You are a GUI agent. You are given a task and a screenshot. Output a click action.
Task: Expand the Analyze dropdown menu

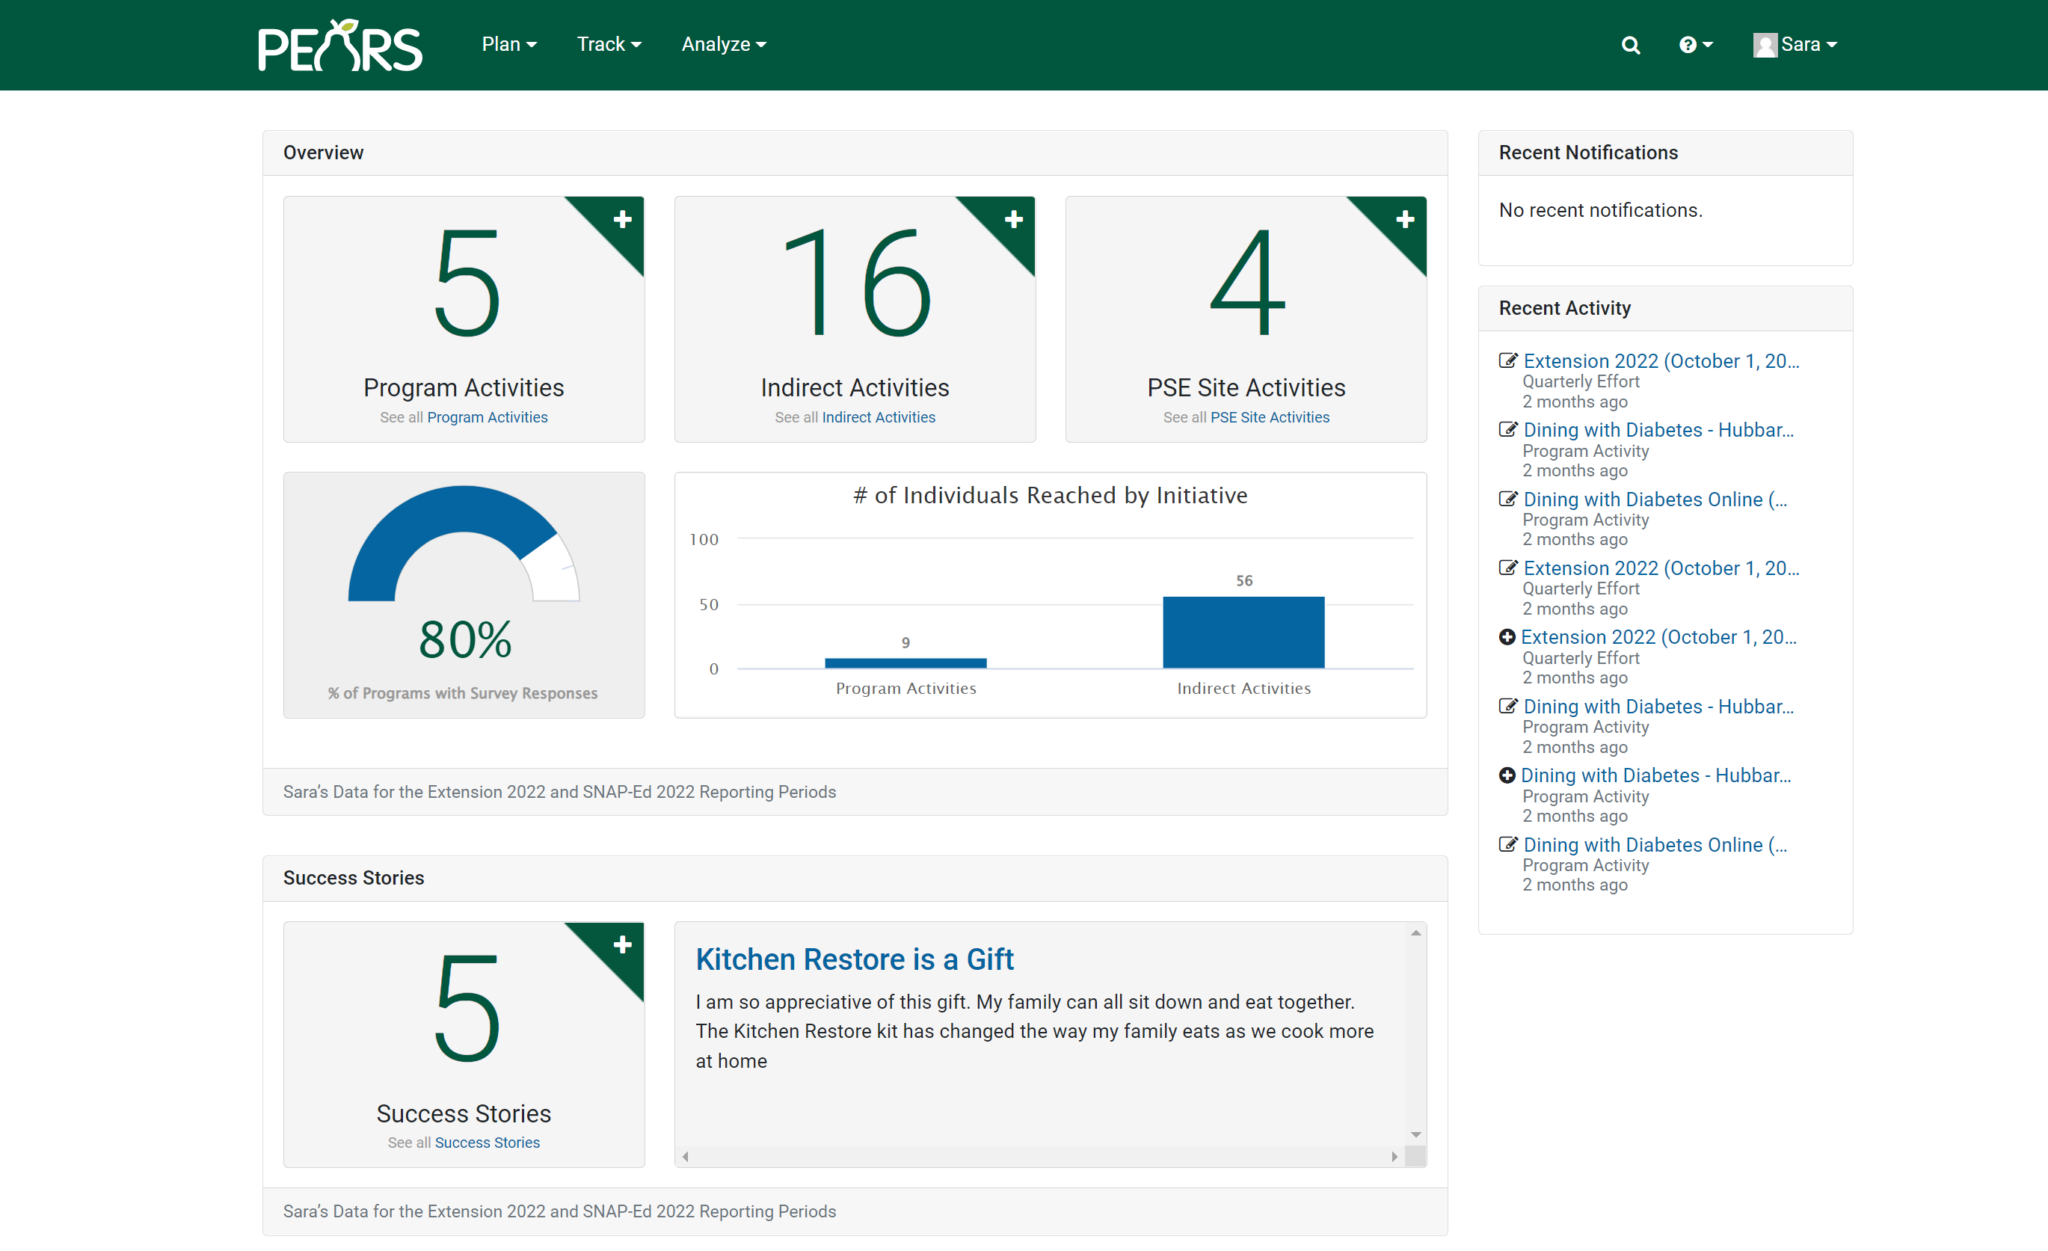tap(723, 44)
